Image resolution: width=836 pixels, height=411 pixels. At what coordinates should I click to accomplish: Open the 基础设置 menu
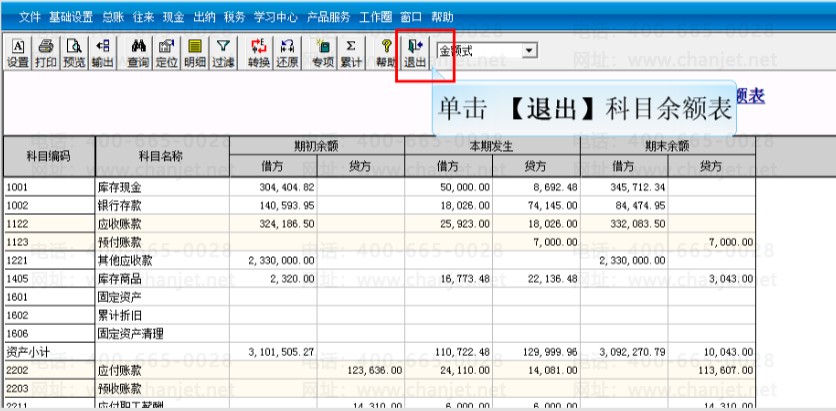pos(71,17)
